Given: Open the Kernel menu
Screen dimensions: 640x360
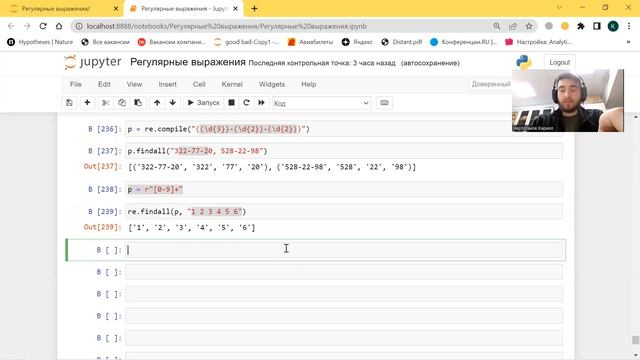Looking at the screenshot, I should 232,84.
